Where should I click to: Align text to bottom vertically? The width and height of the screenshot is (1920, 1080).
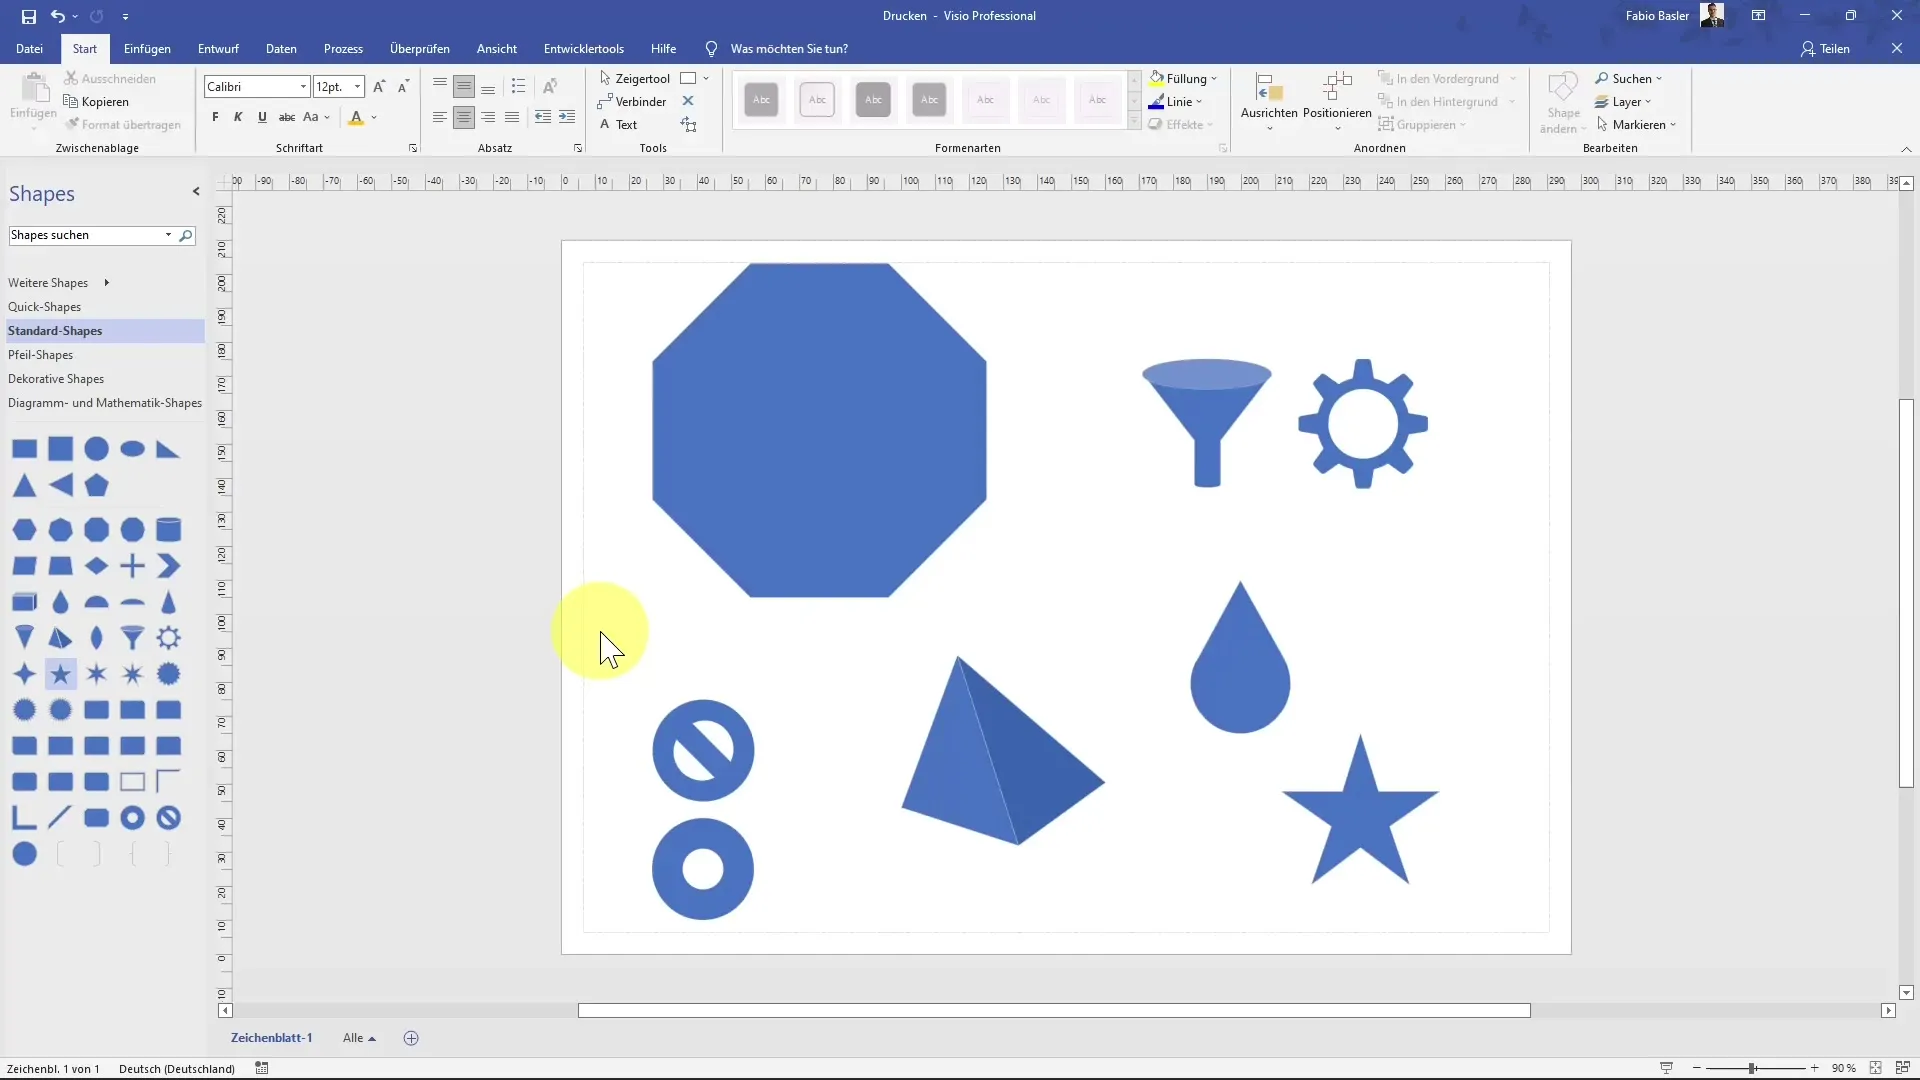pos(488,87)
